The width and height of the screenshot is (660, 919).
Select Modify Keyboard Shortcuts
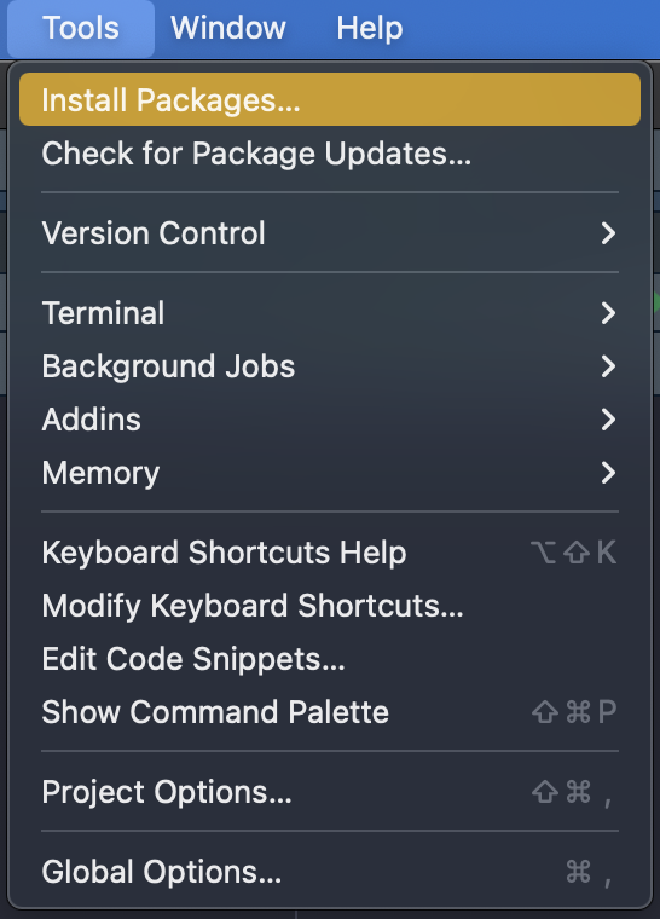(x=252, y=606)
